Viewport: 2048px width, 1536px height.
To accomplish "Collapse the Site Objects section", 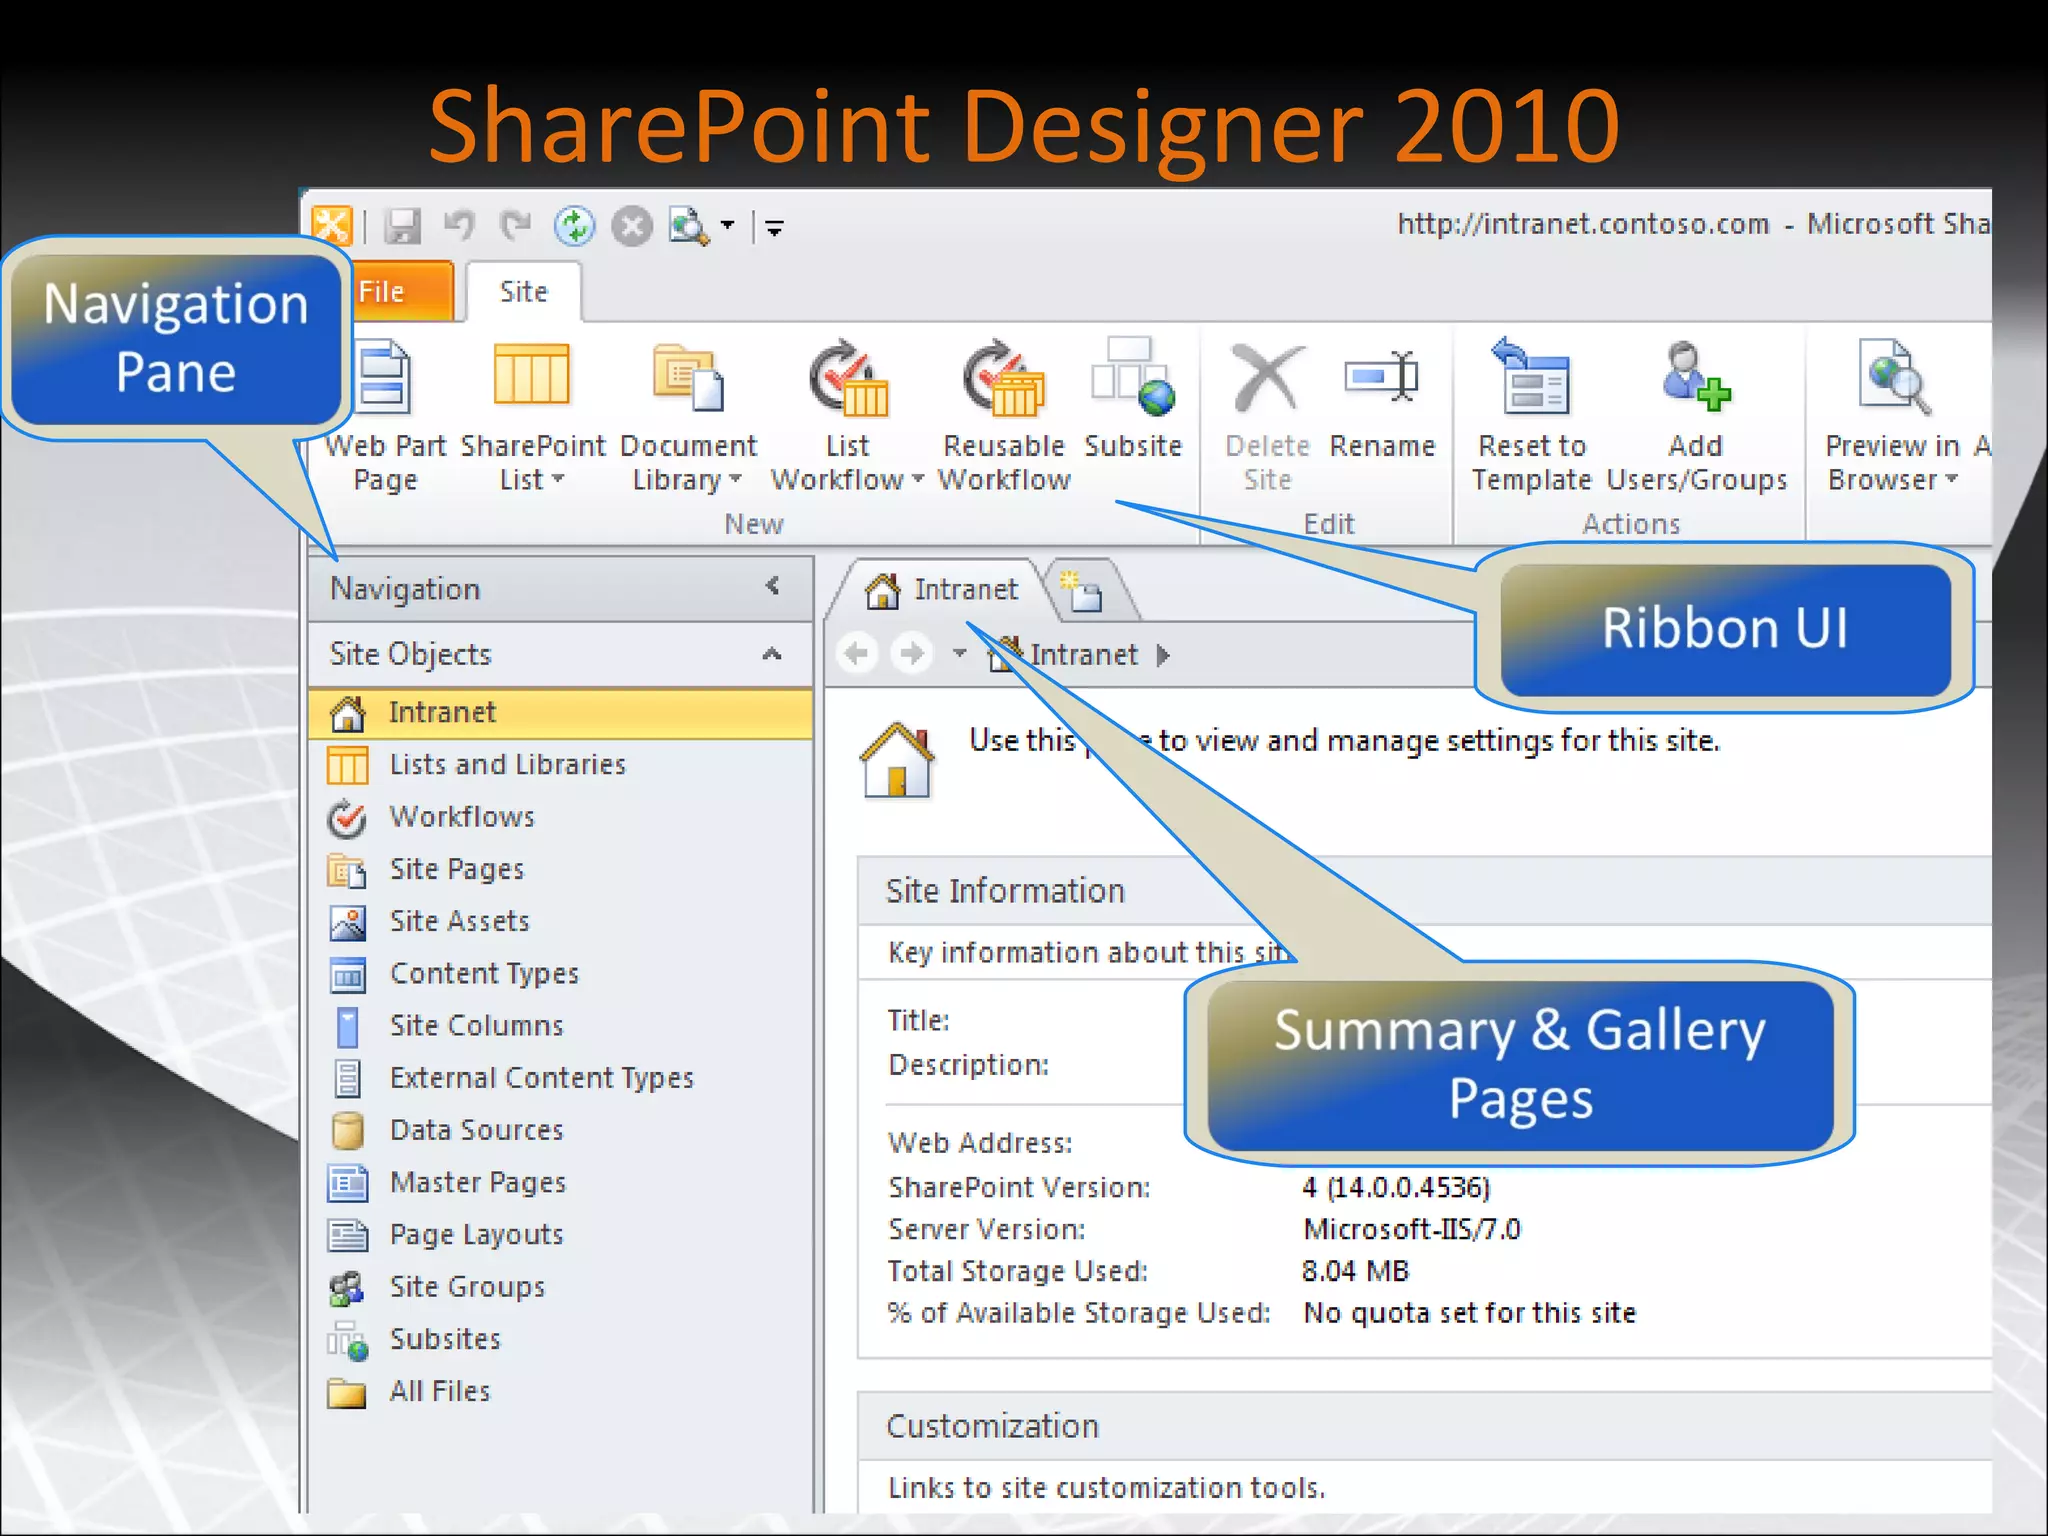I will [771, 654].
